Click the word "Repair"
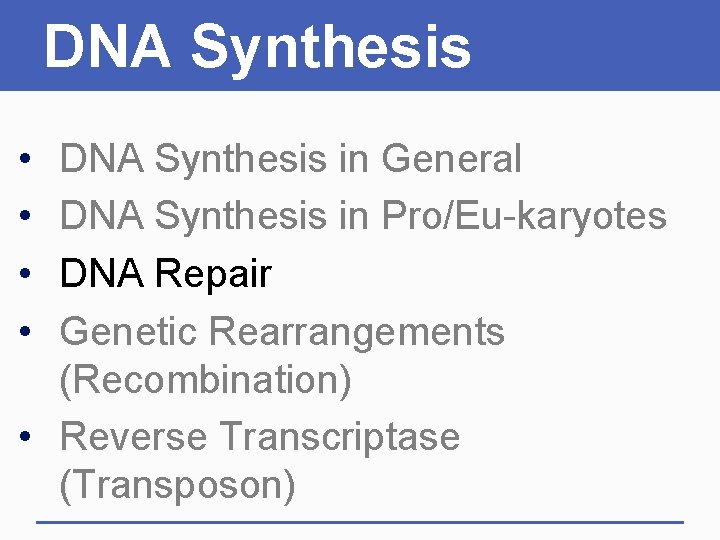720x540 pixels. click(x=213, y=273)
